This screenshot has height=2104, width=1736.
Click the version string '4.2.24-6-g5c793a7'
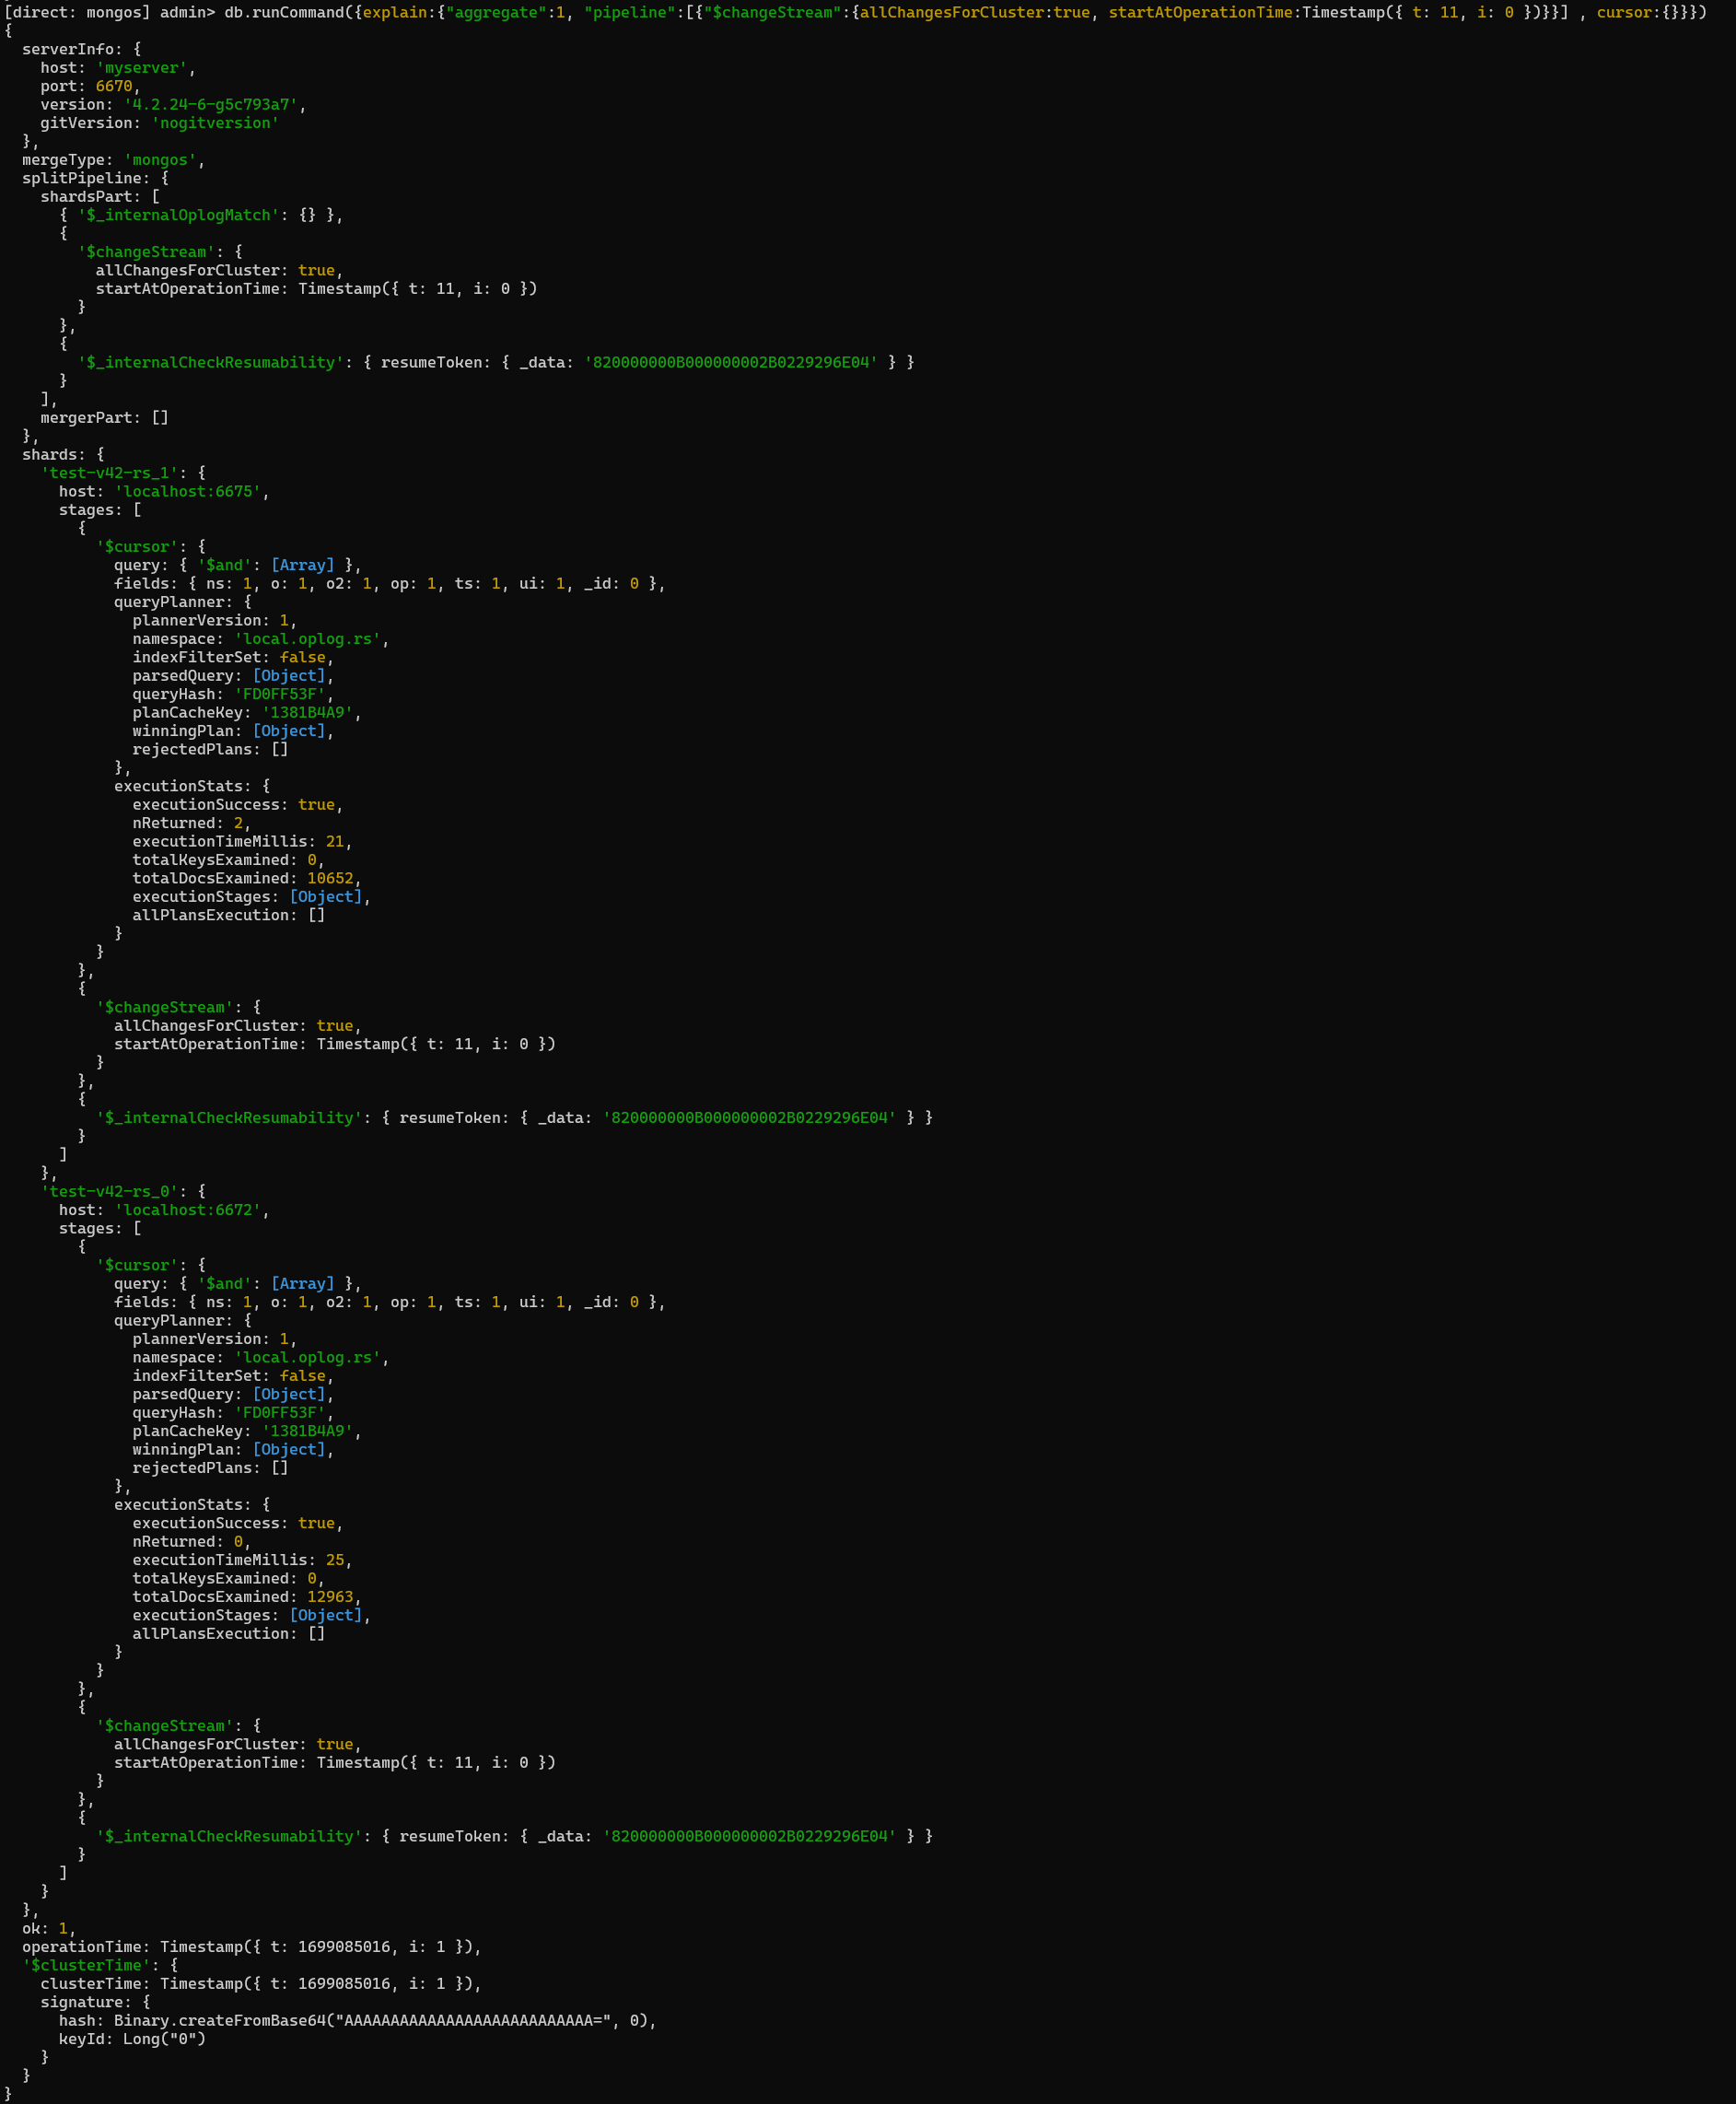pos(211,104)
